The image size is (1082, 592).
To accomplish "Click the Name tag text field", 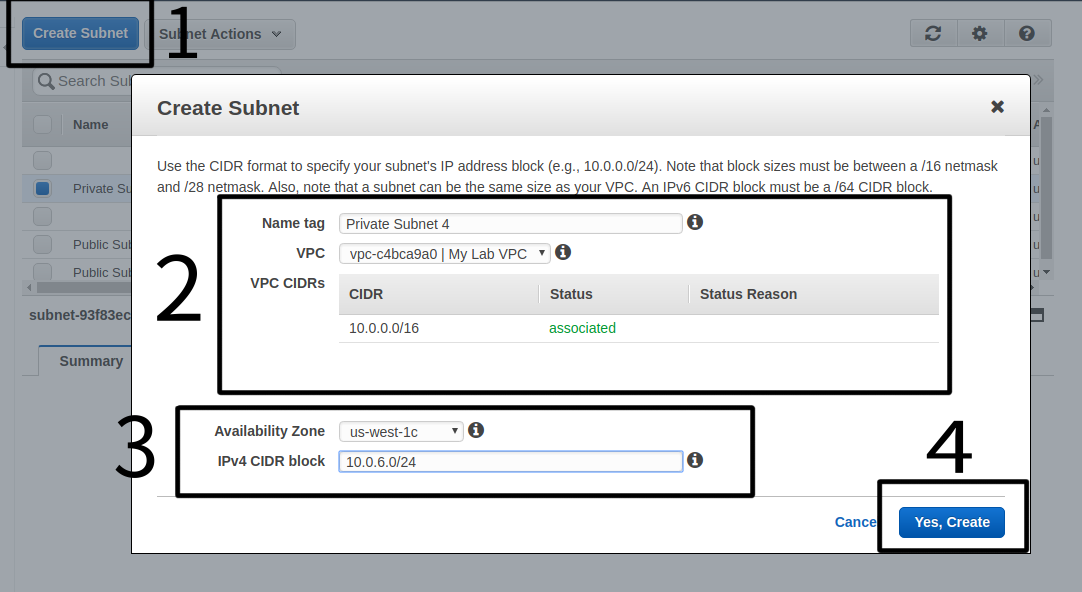I will [x=510, y=223].
